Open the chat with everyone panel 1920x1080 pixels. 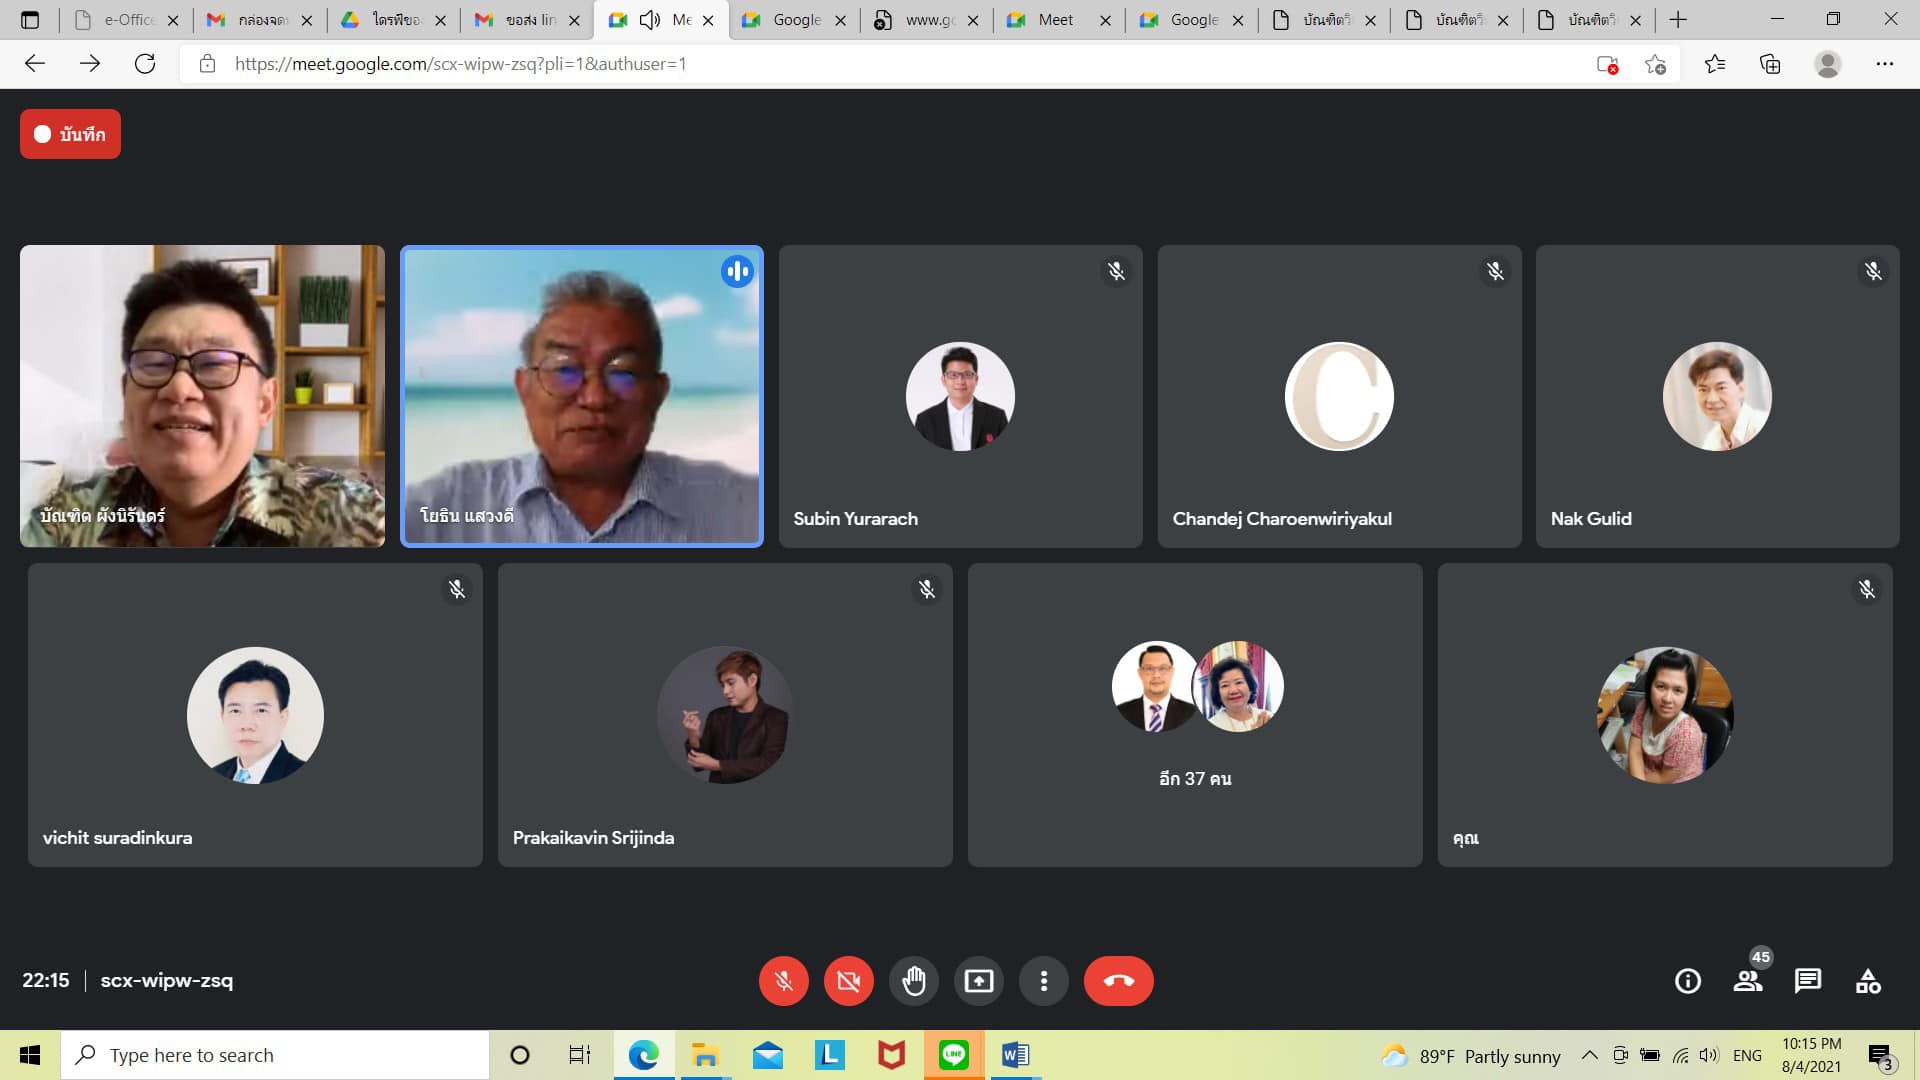point(1807,981)
